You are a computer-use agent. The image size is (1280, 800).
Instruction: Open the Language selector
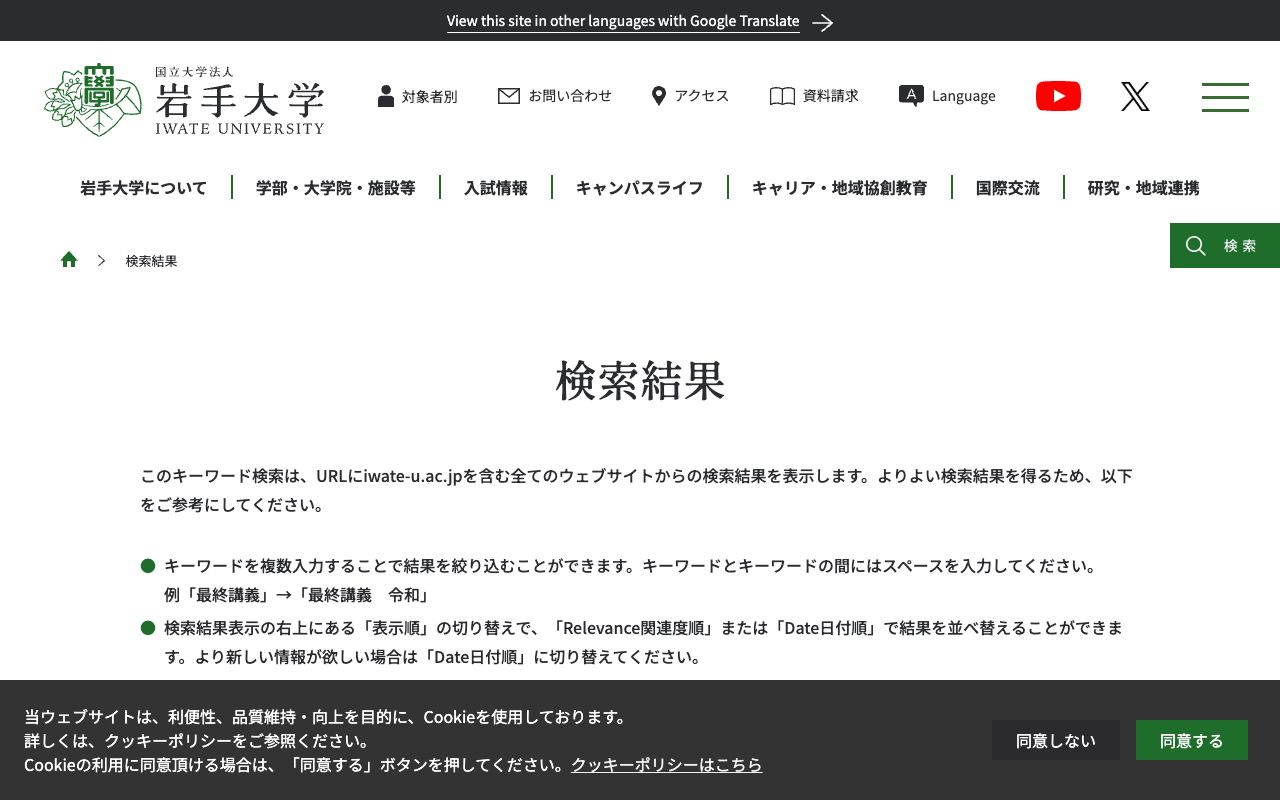point(946,95)
